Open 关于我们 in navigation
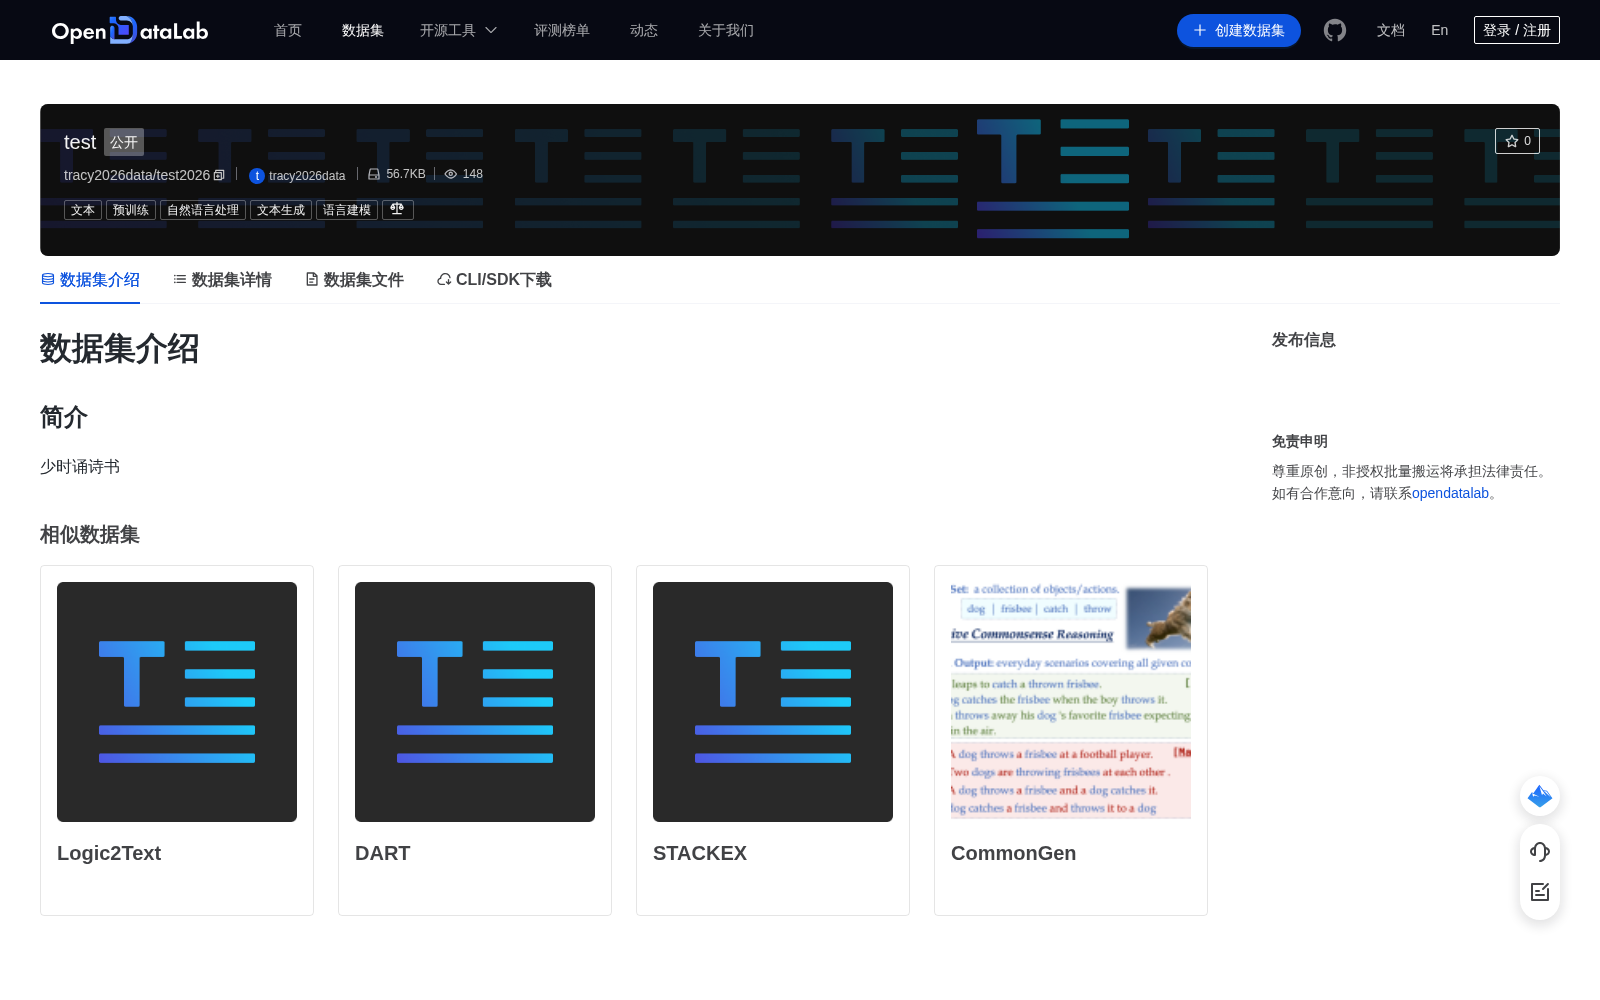 (726, 30)
